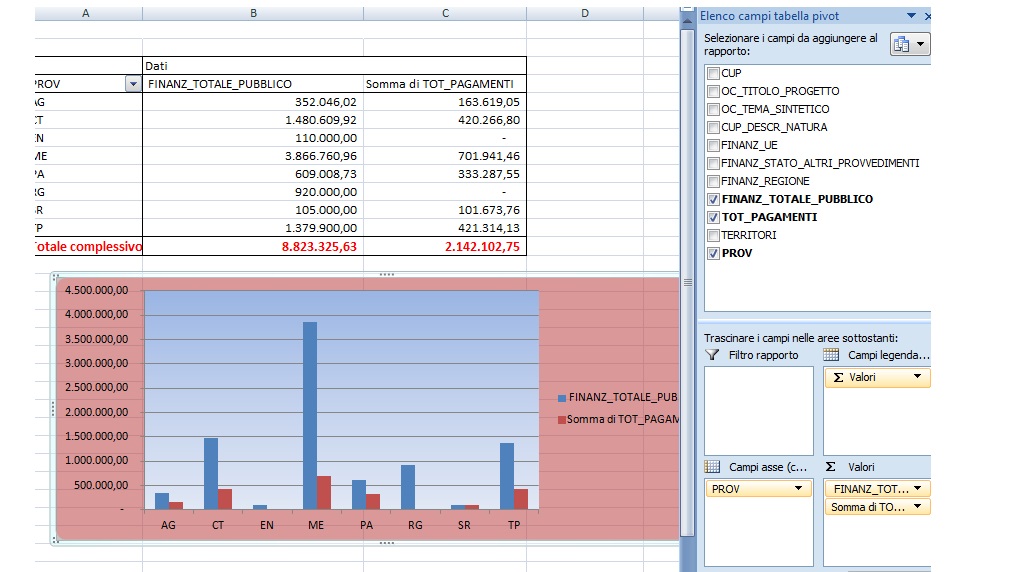
Task: Select cell with value 333.287,55
Action: pyautogui.click(x=445, y=174)
